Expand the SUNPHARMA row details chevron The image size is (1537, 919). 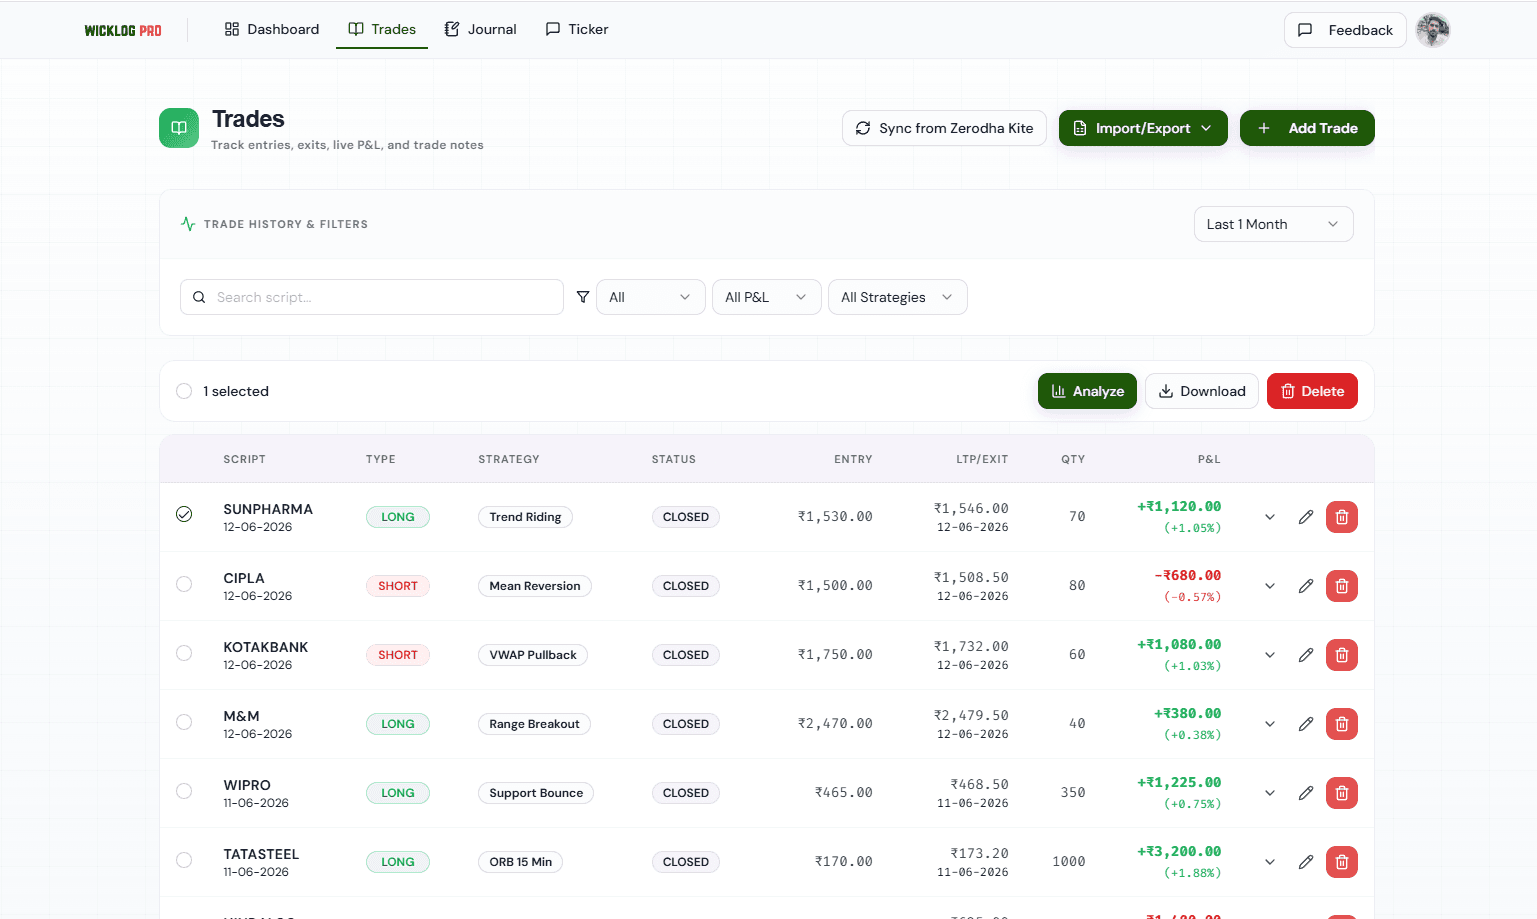(1270, 517)
